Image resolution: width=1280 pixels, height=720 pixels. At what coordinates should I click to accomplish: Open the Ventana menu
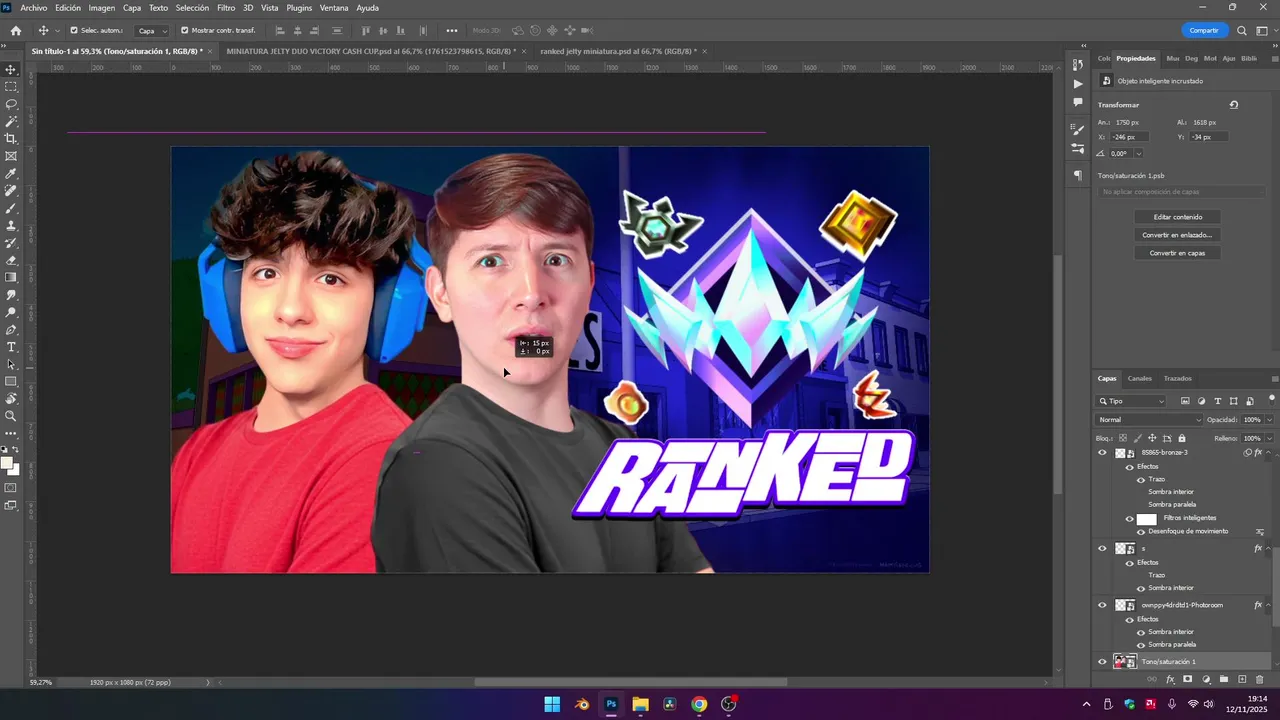point(334,8)
